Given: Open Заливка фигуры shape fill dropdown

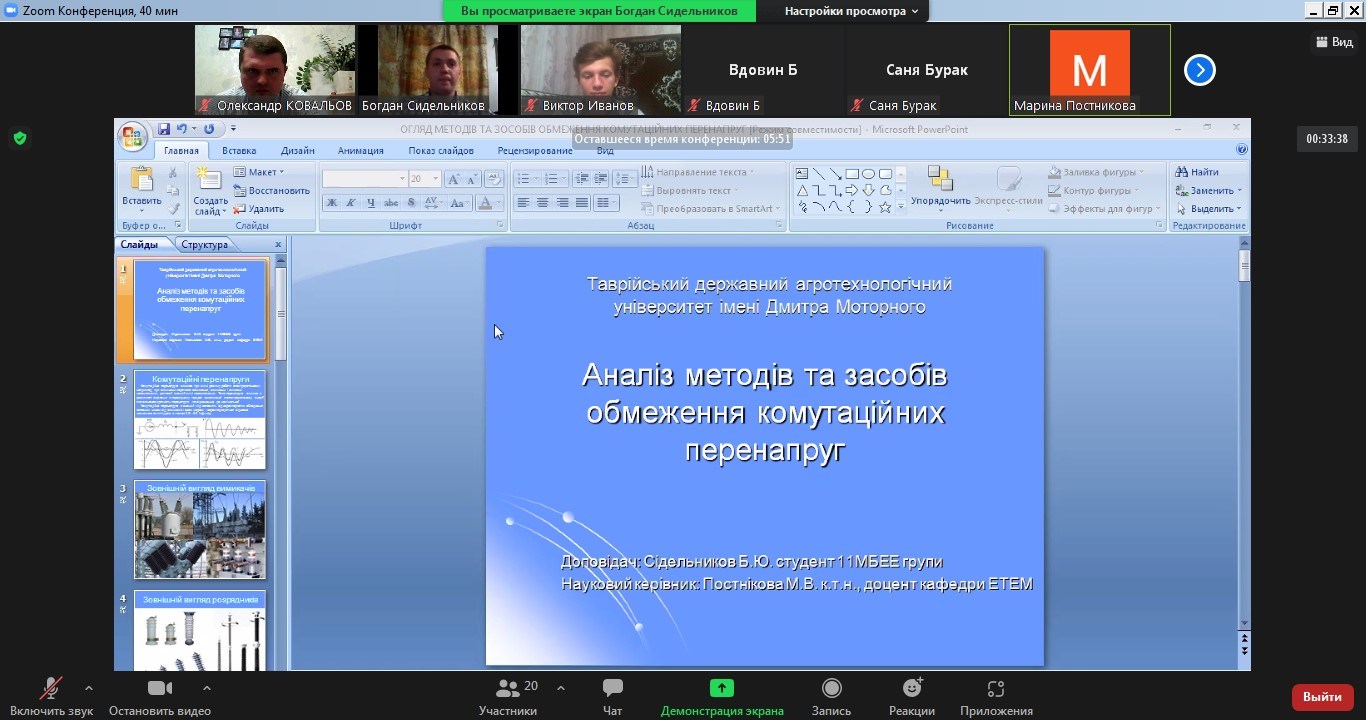Looking at the screenshot, I should pos(1098,172).
